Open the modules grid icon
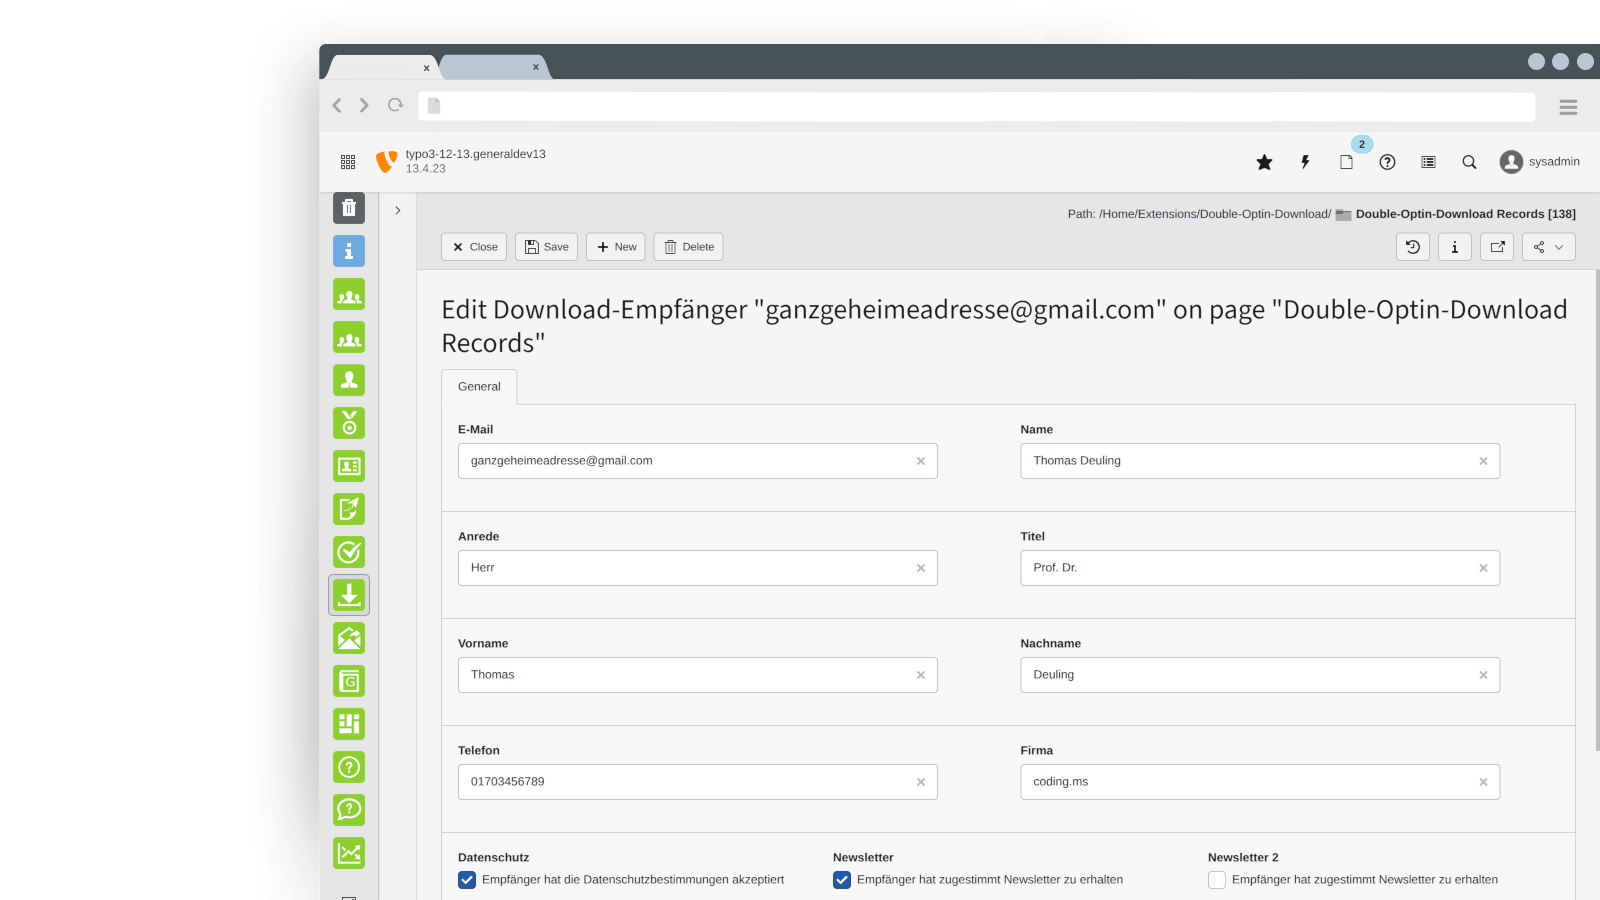Viewport: 1600px width, 900px height. coord(348,162)
